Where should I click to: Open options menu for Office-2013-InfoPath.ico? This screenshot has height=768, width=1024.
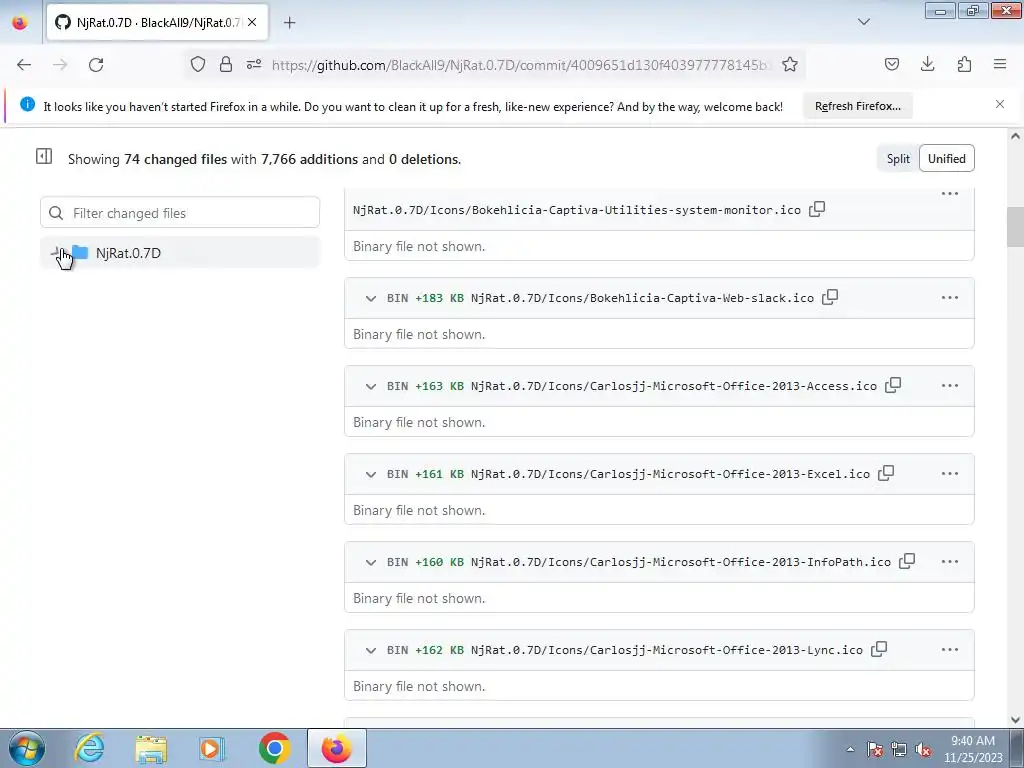(950, 562)
